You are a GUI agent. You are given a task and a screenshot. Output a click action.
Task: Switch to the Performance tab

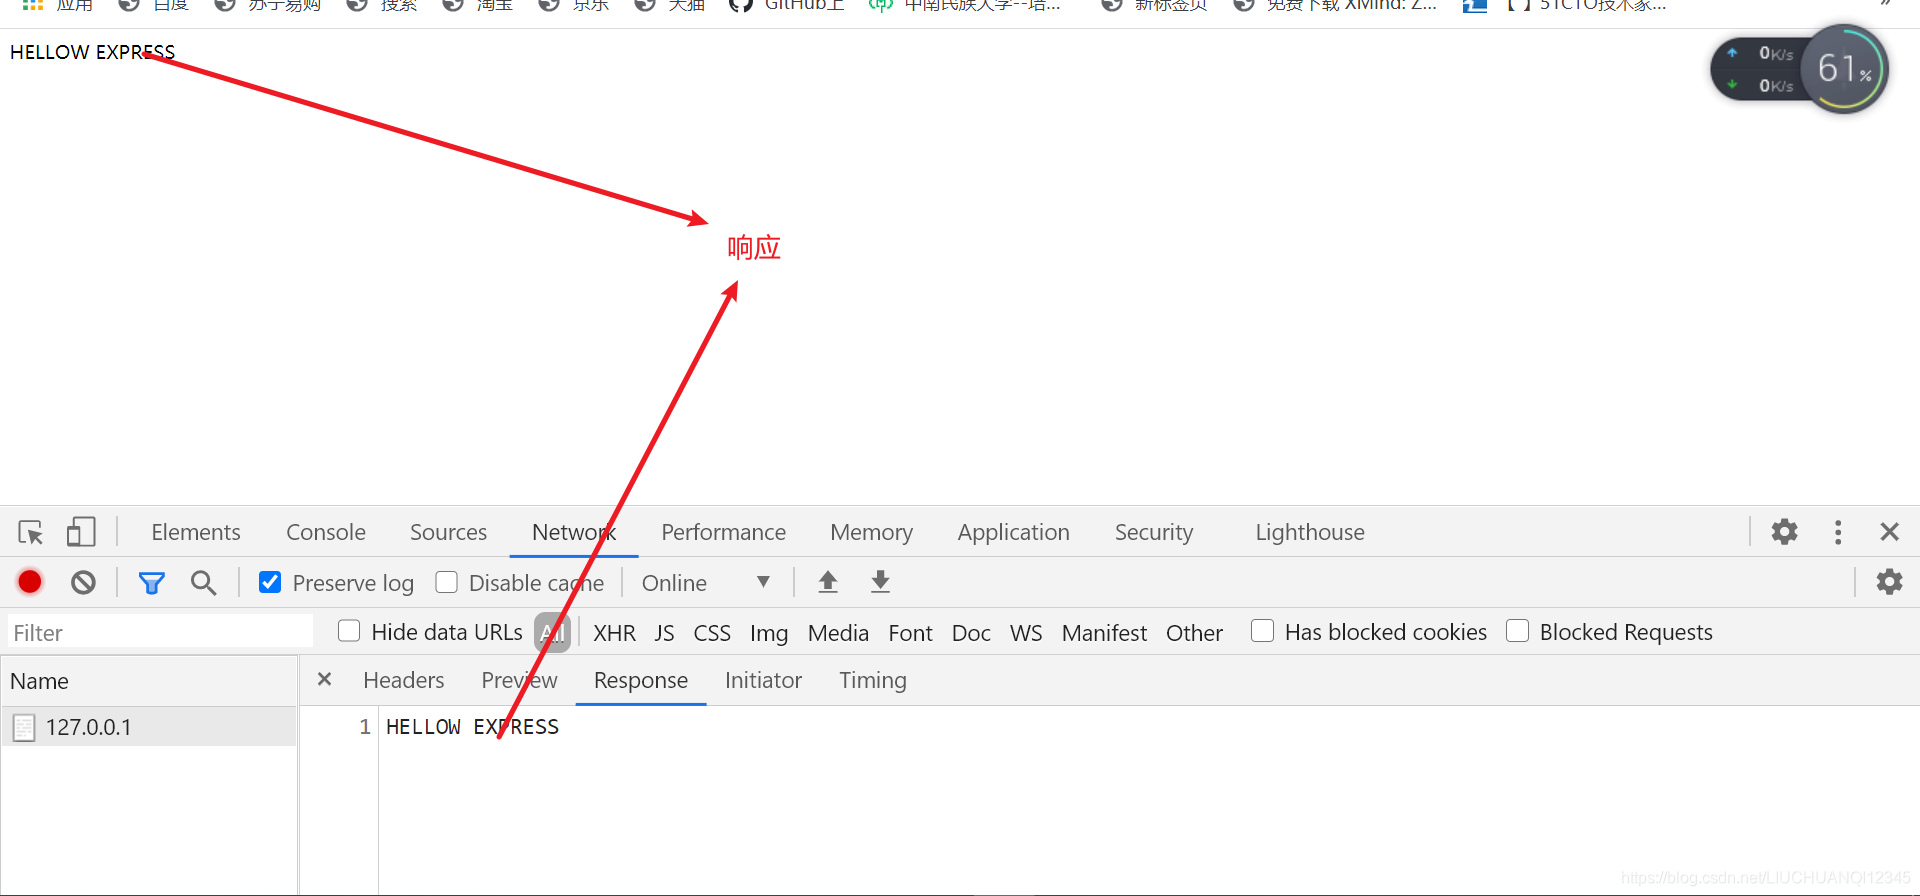tap(723, 532)
